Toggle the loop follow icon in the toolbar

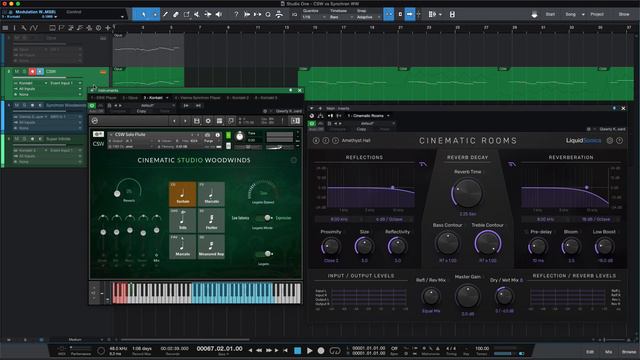coord(268,14)
